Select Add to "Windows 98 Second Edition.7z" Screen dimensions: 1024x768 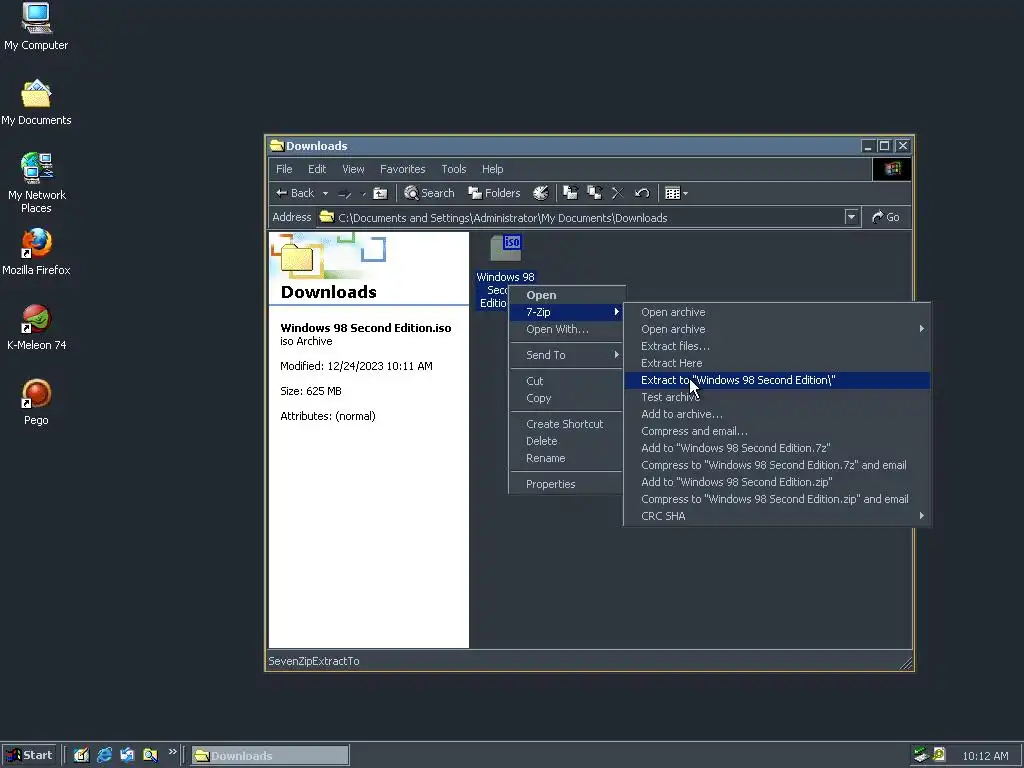(x=776, y=448)
